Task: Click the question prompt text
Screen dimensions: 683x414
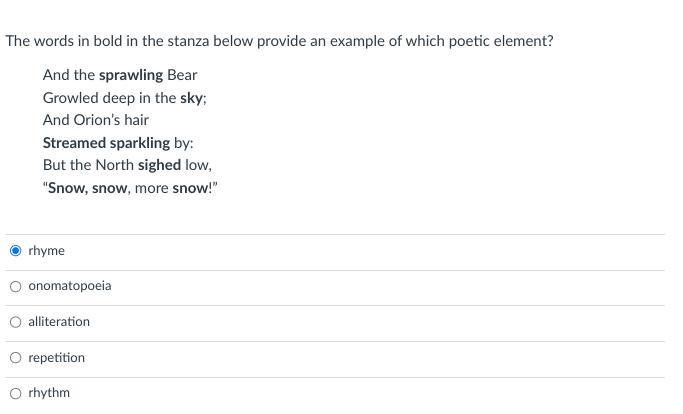Action: (279, 41)
